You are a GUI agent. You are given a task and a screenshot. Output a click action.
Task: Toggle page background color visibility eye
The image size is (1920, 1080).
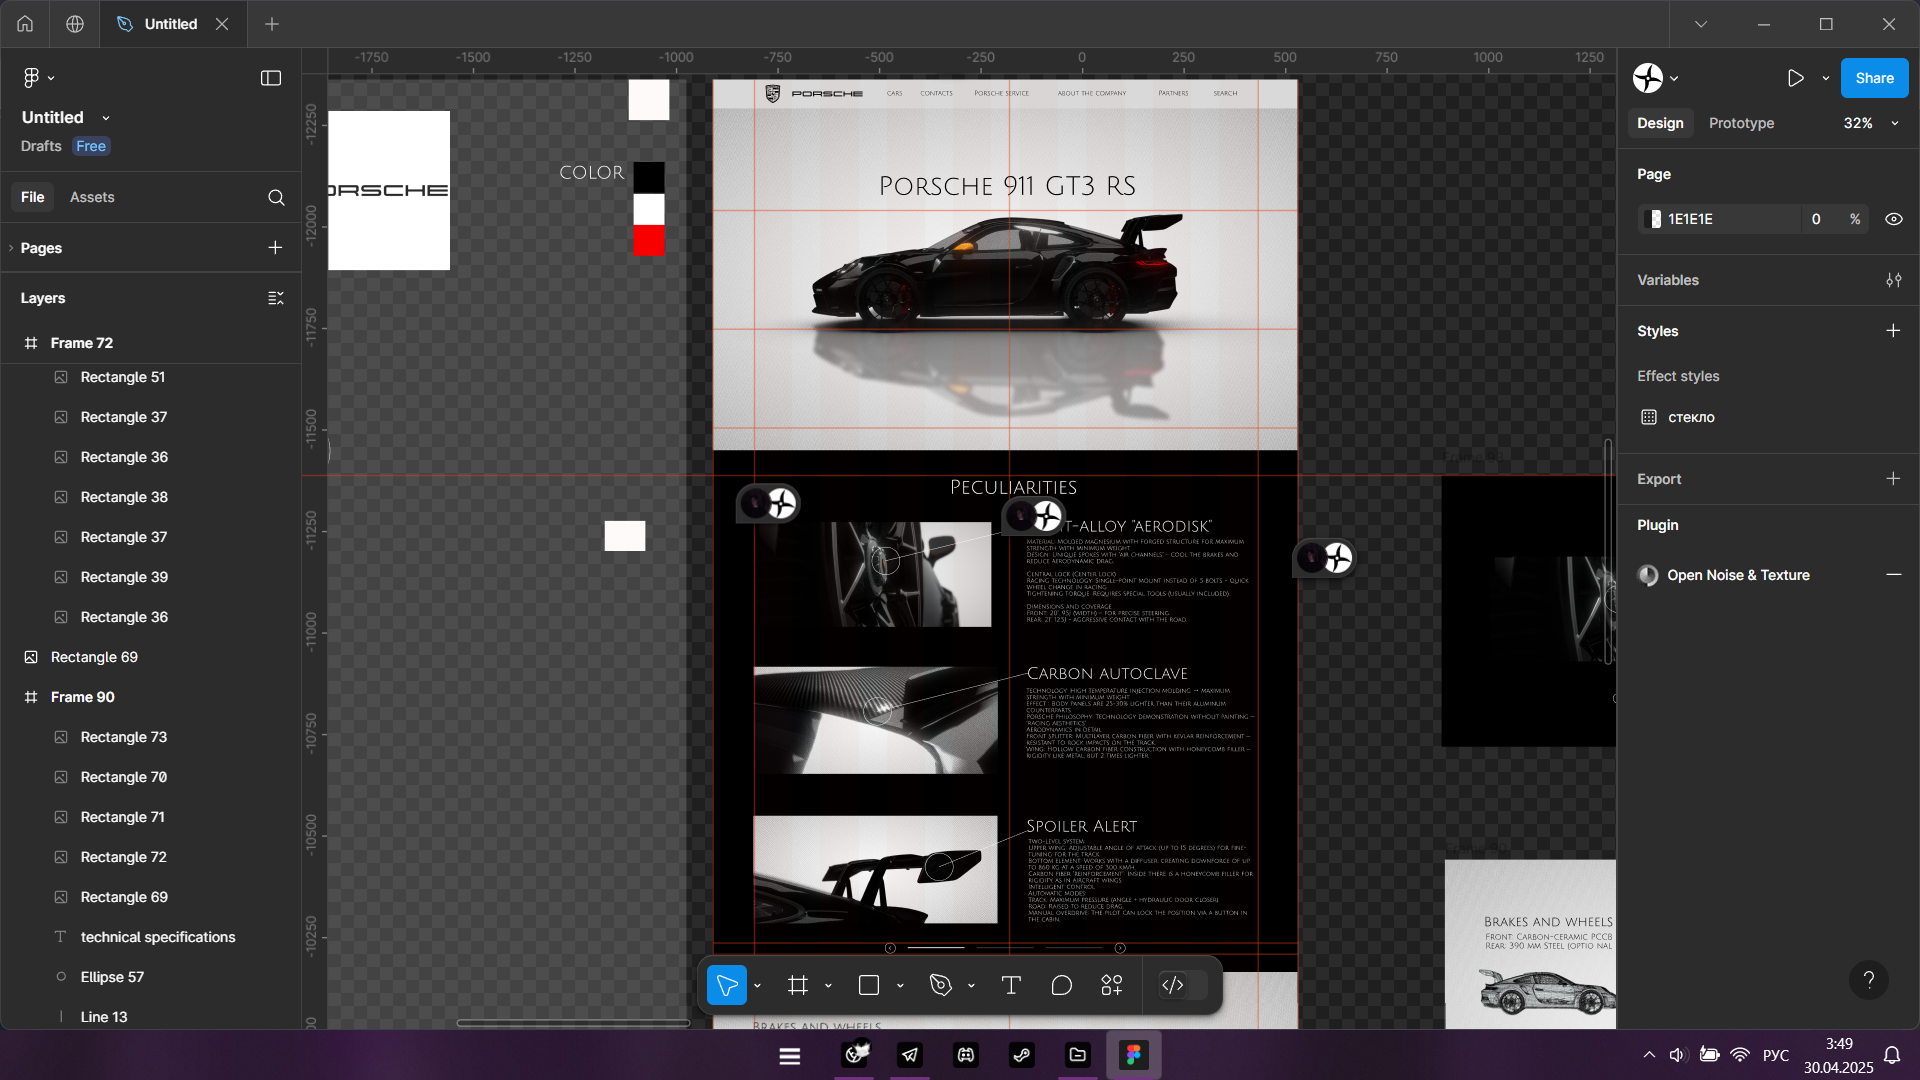click(x=1893, y=219)
